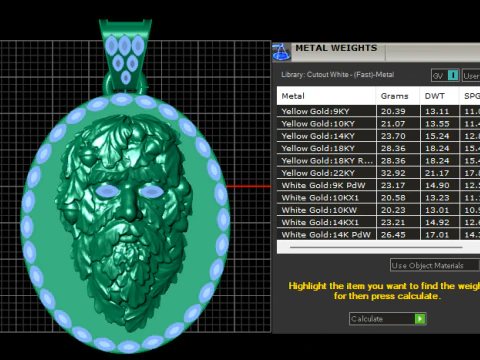Select the White Gold:14KX1 row
This screenshot has height=360, width=480.
378,222
